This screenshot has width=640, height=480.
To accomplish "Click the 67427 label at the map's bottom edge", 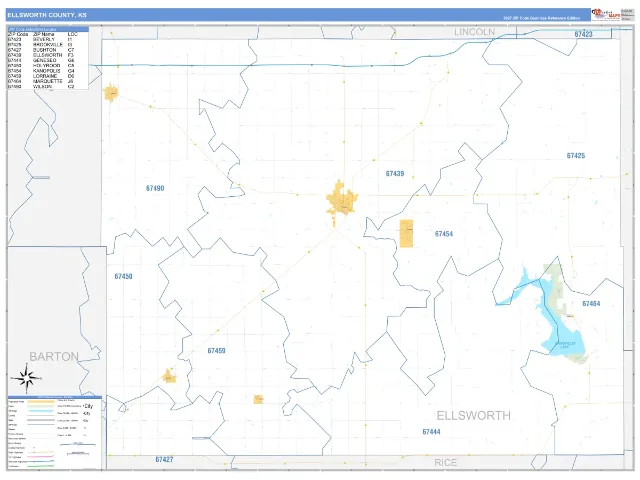I will 164,459.
